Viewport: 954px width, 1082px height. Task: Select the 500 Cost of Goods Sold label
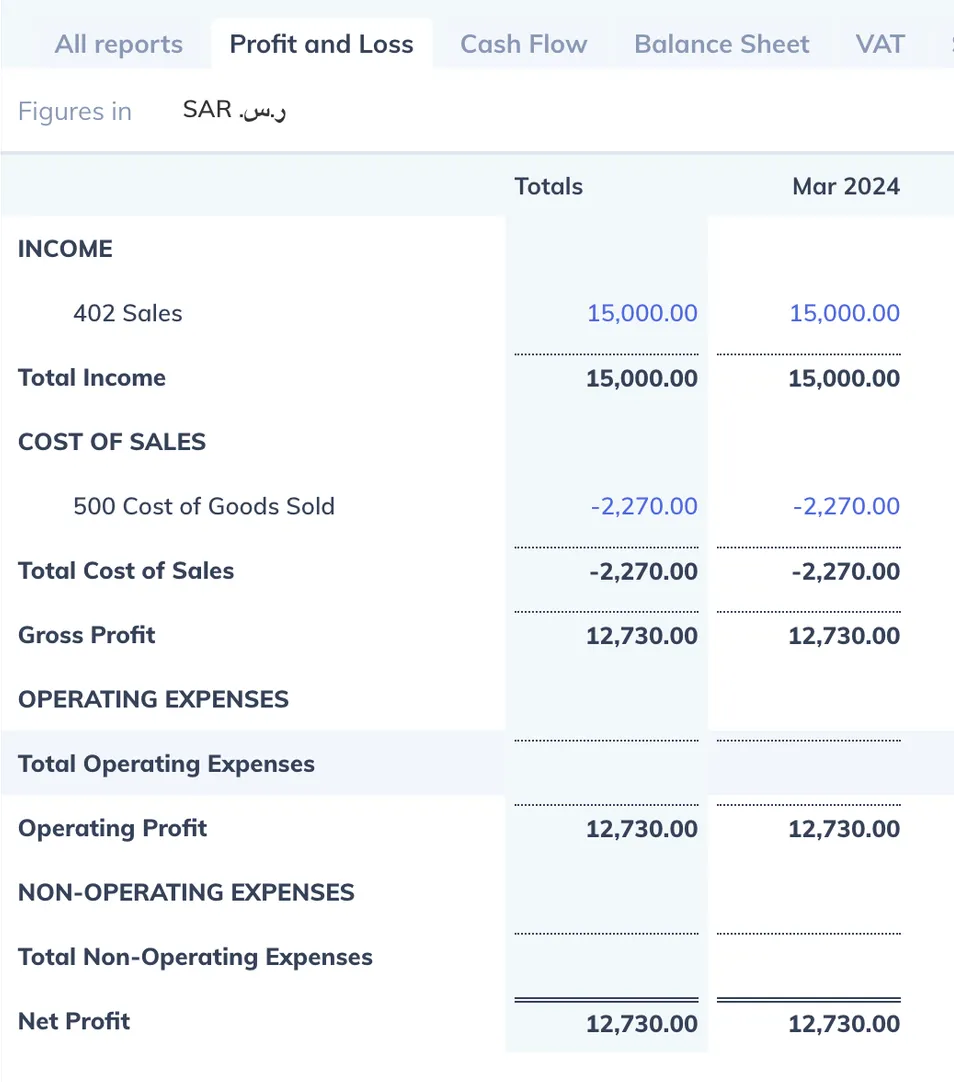tap(204, 507)
